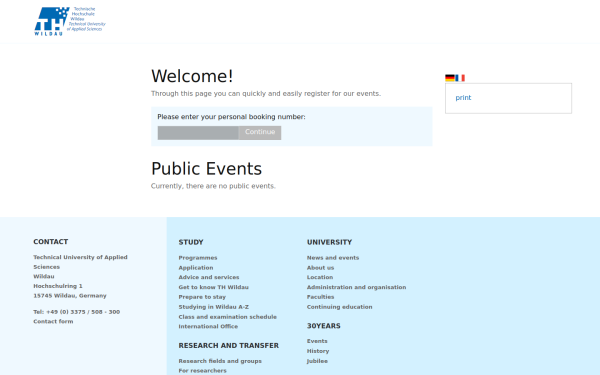Open the History link
The height and width of the screenshot is (375, 600).
click(318, 351)
